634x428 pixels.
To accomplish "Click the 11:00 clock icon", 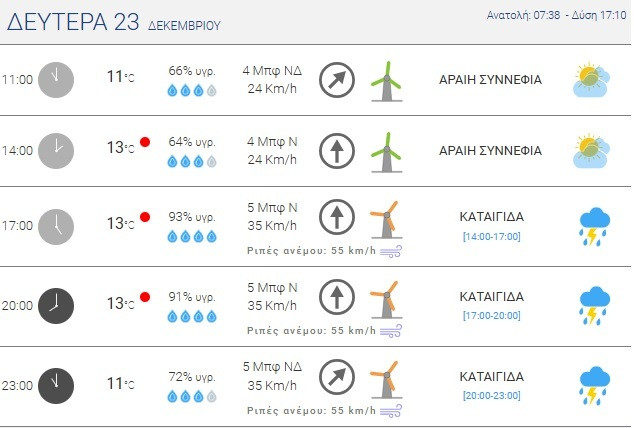I will point(56,80).
